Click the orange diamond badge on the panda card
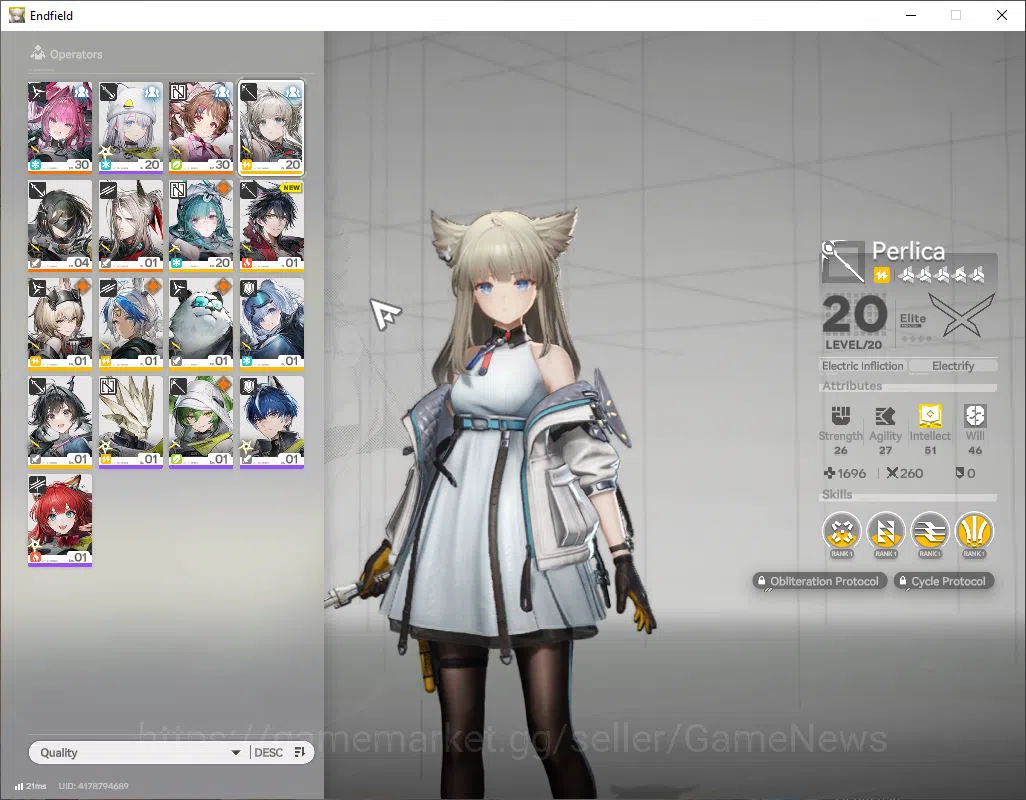This screenshot has width=1026, height=800. click(x=223, y=287)
